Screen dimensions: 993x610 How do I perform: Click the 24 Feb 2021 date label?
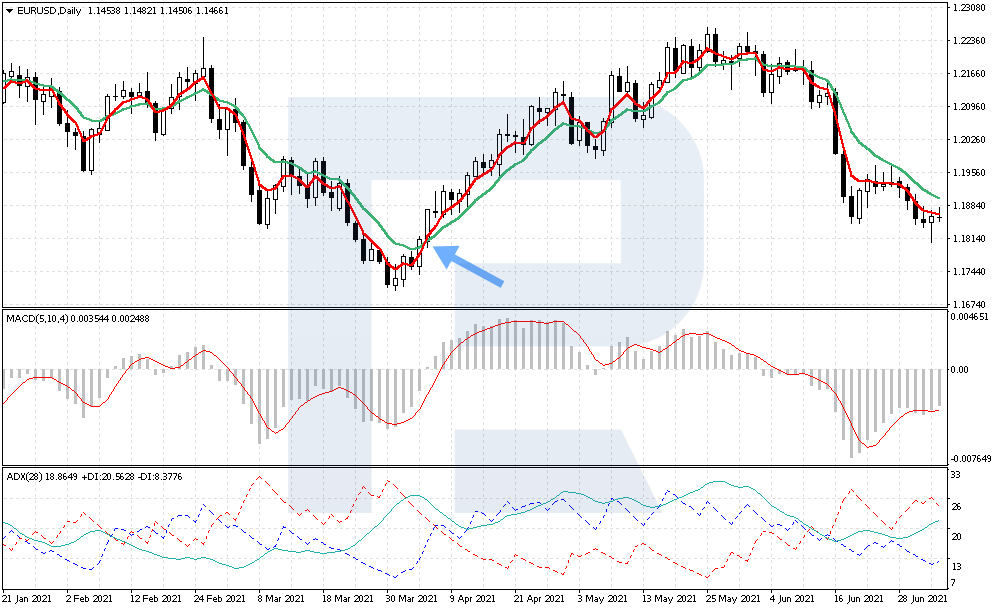[219, 598]
